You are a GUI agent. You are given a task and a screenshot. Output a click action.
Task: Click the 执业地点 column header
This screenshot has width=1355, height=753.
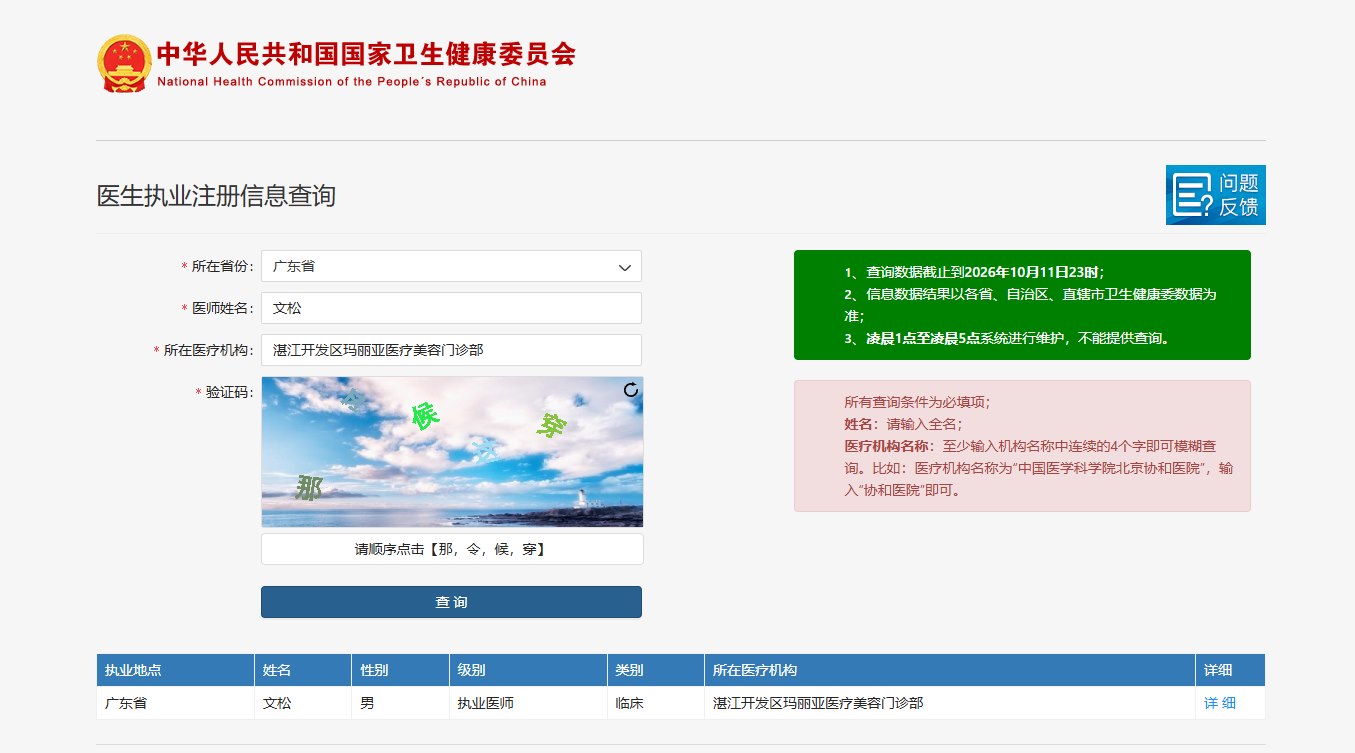coord(175,670)
